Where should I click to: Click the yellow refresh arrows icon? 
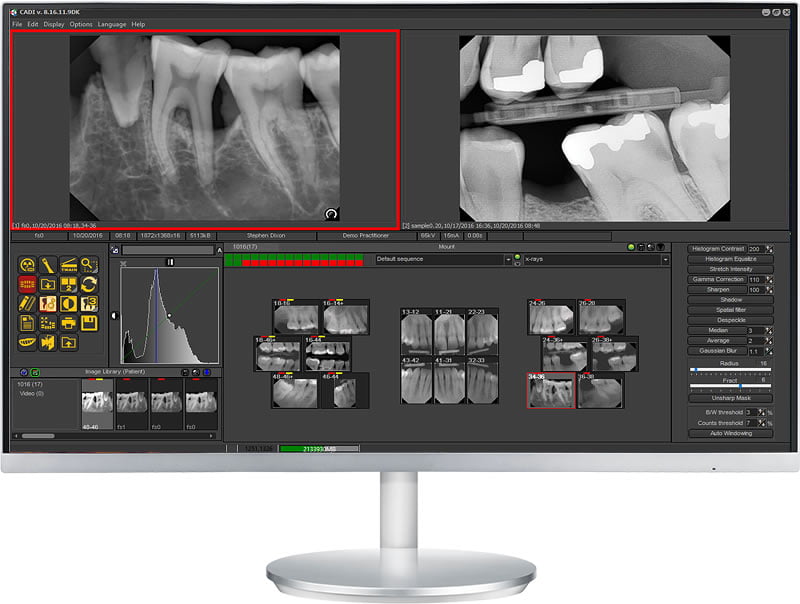pyautogui.click(x=89, y=284)
